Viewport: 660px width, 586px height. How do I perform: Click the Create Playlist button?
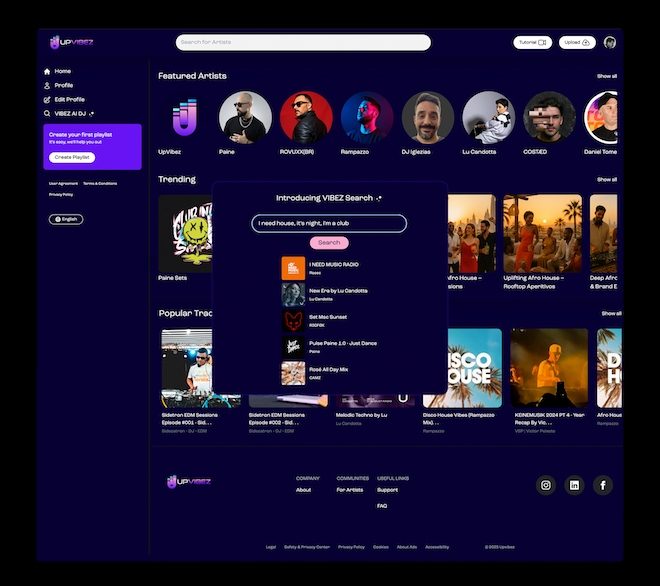(72, 157)
